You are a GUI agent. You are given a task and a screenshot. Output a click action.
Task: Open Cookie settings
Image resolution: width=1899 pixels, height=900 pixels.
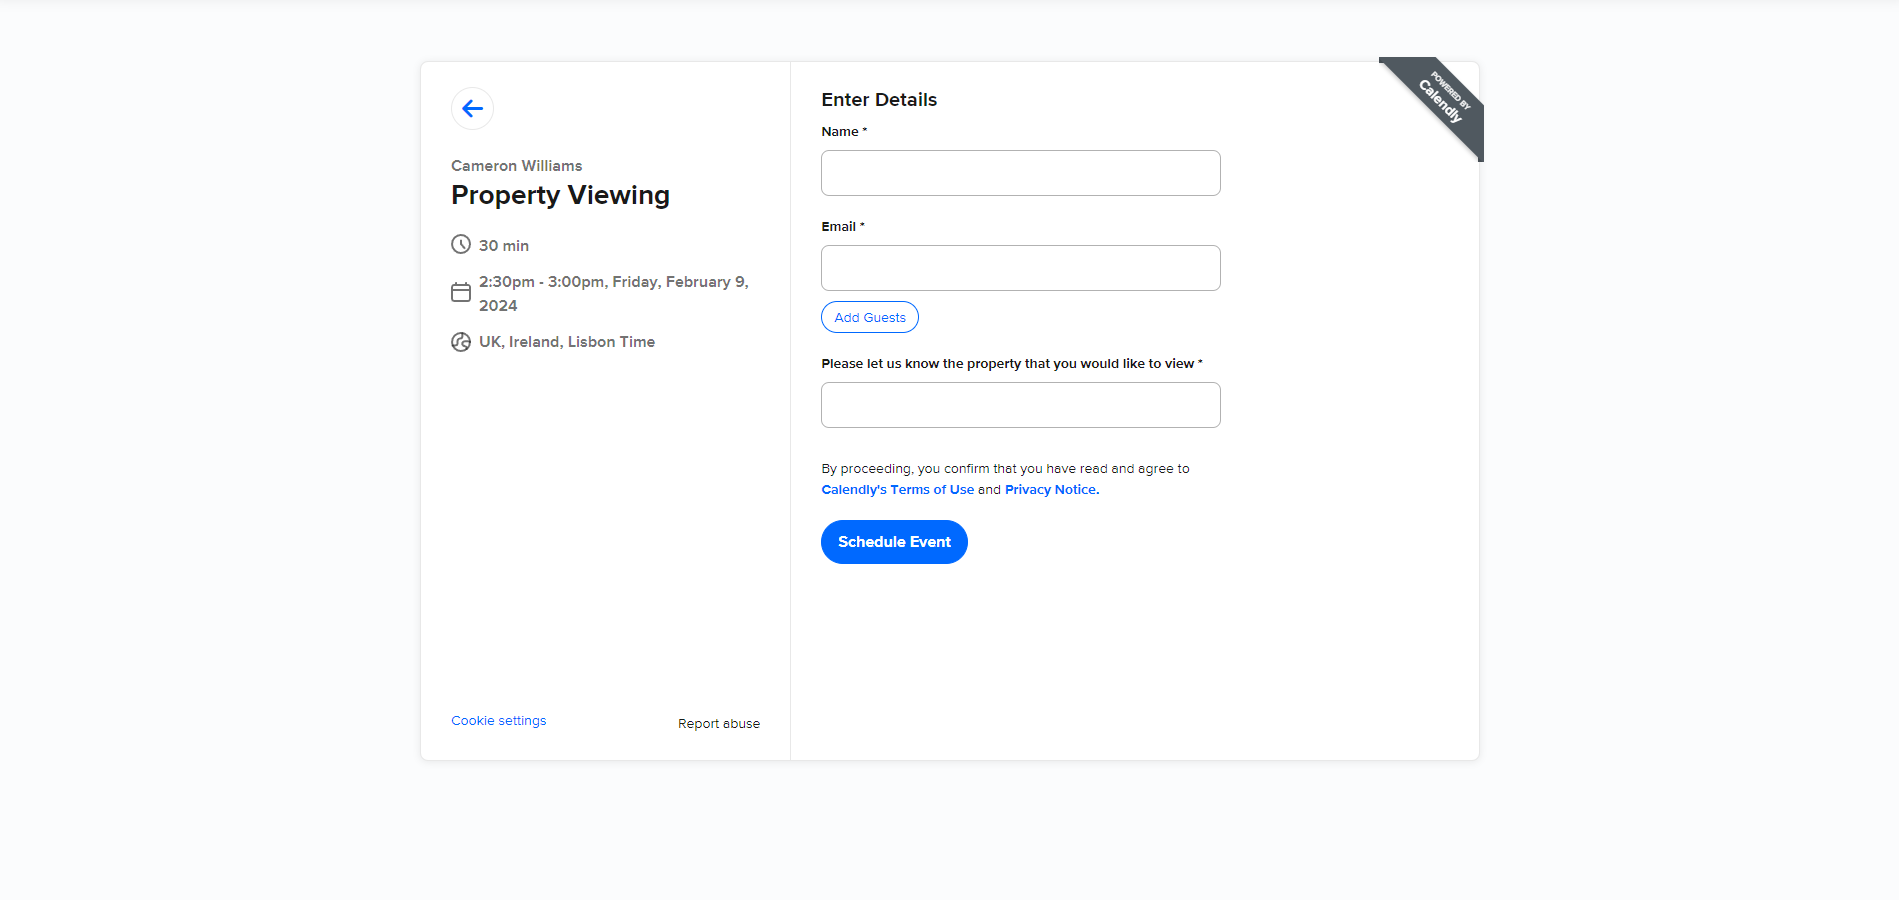pos(498,721)
